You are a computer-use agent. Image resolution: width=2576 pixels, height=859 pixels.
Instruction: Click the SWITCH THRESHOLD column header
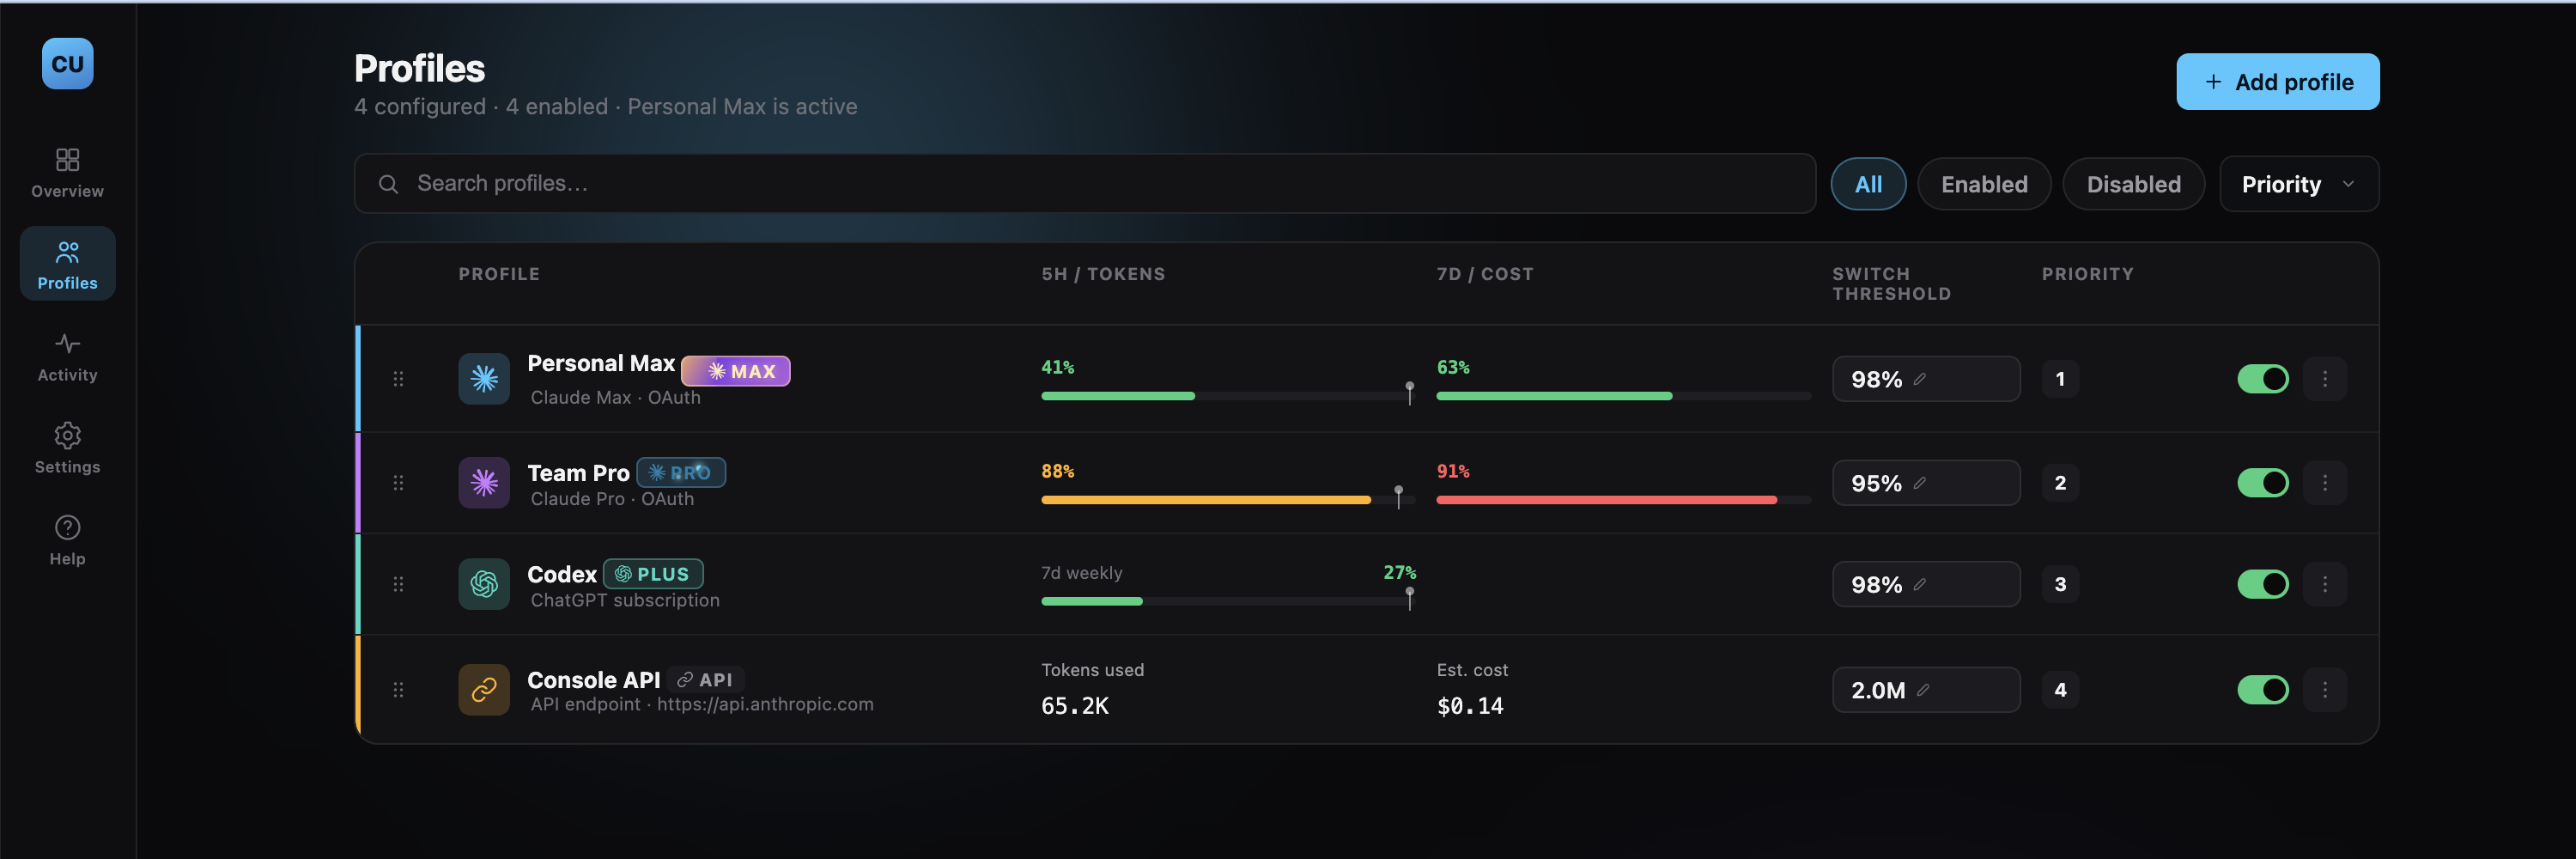pos(1890,284)
